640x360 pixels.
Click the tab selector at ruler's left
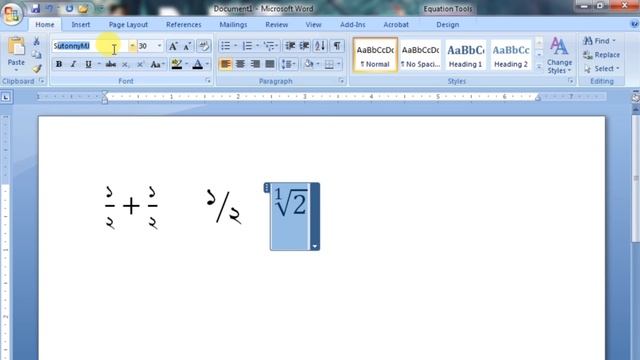(6, 97)
